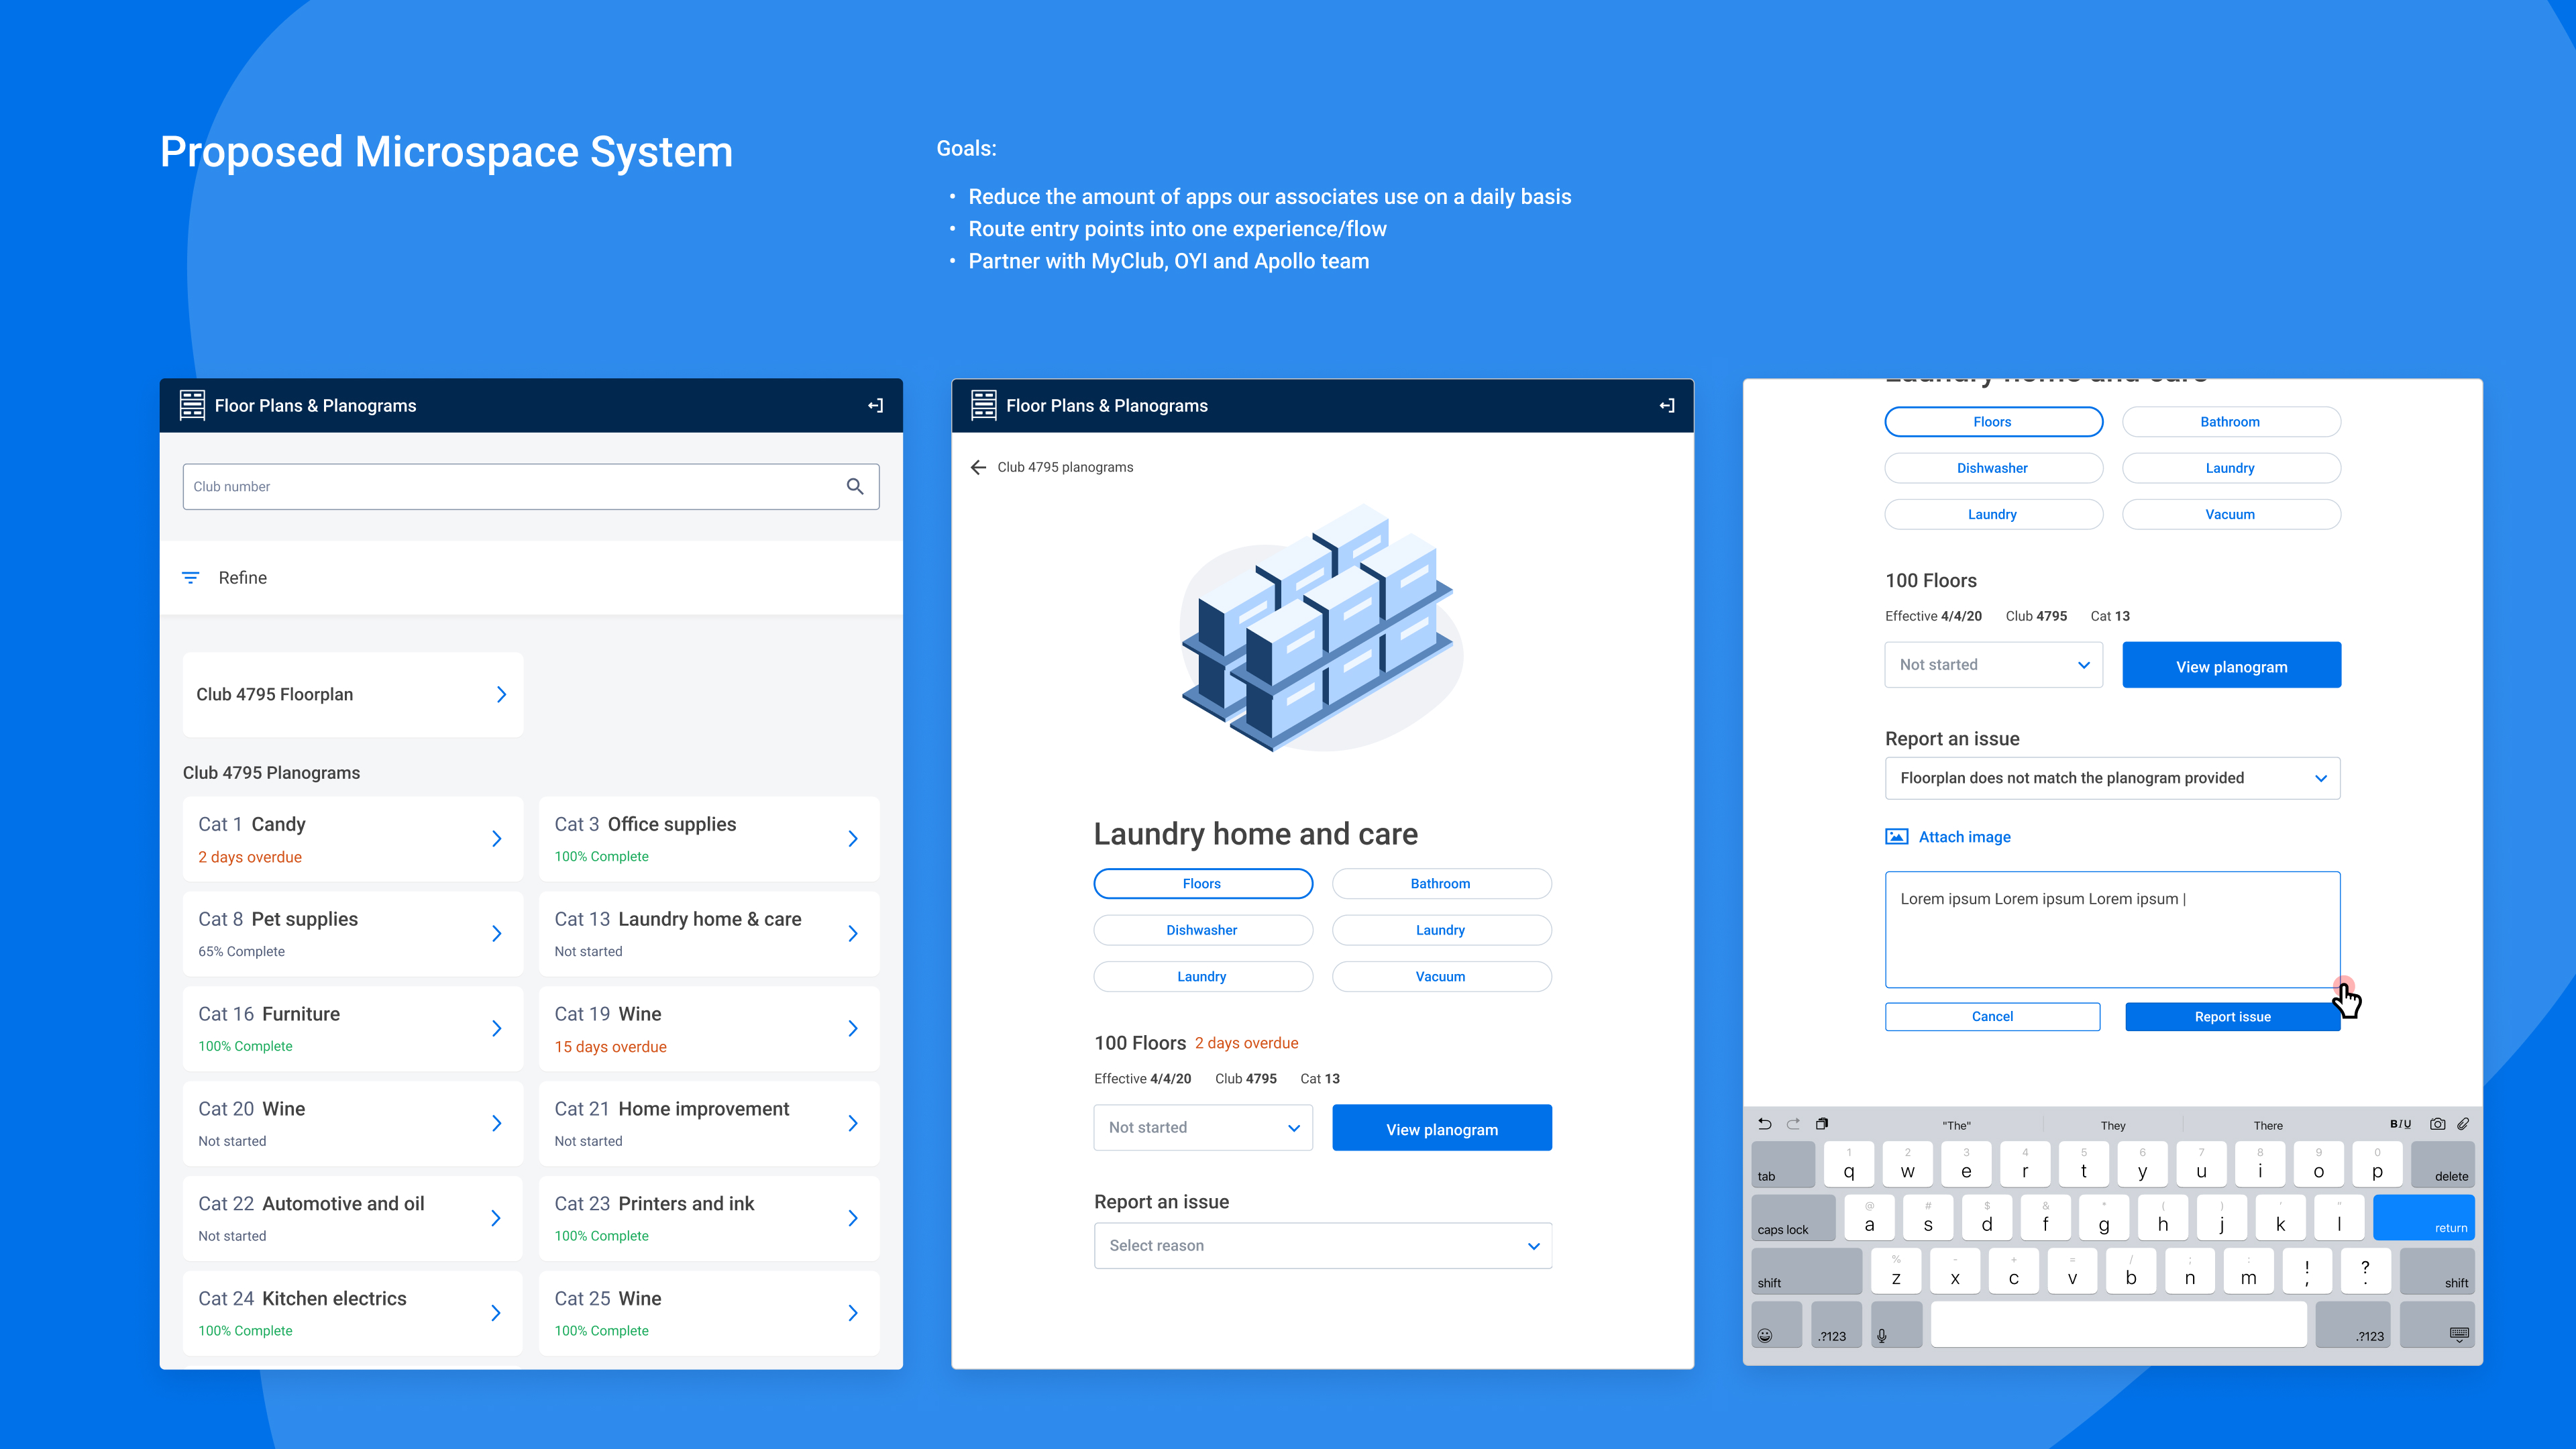Image resolution: width=2576 pixels, height=1449 pixels.
Task: Open Cat 16 Furniture planogram card
Action: pos(353,1029)
